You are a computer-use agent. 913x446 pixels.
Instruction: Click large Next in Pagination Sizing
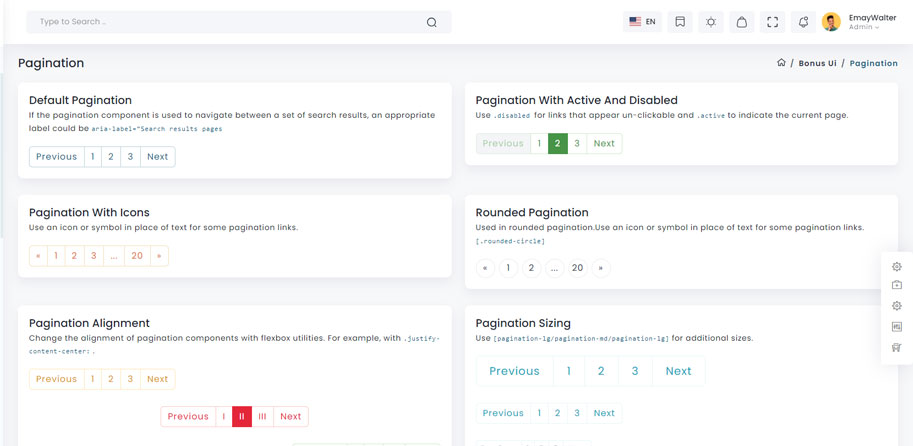coord(678,371)
